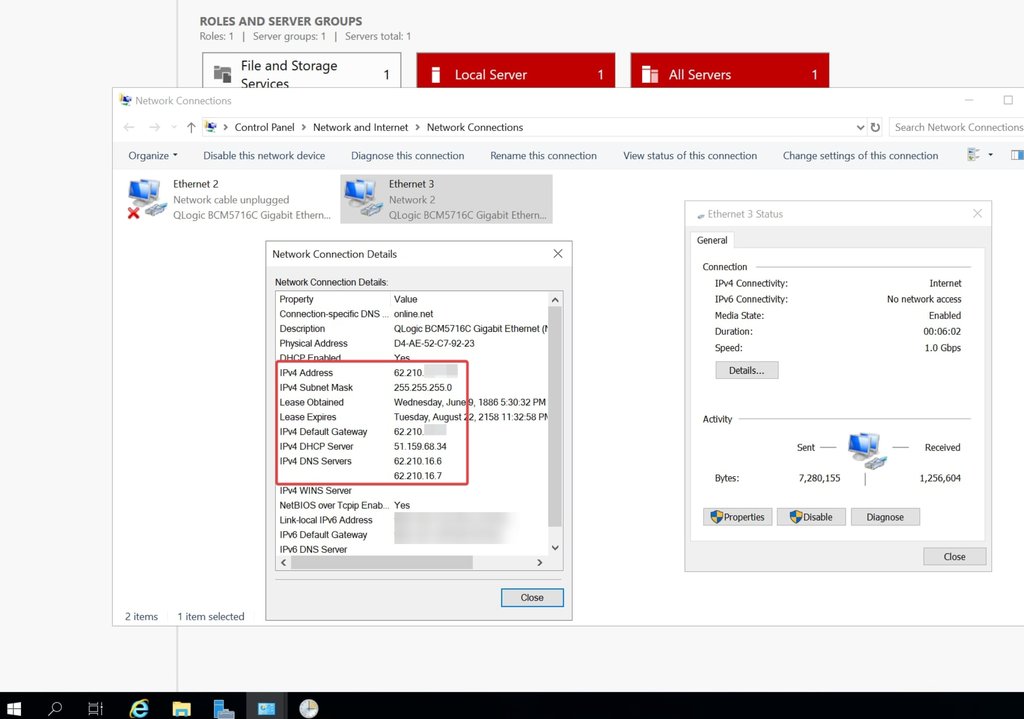1024x719 pixels.
Task: Launch Internet Explorer from taskbar
Action: [x=139, y=708]
